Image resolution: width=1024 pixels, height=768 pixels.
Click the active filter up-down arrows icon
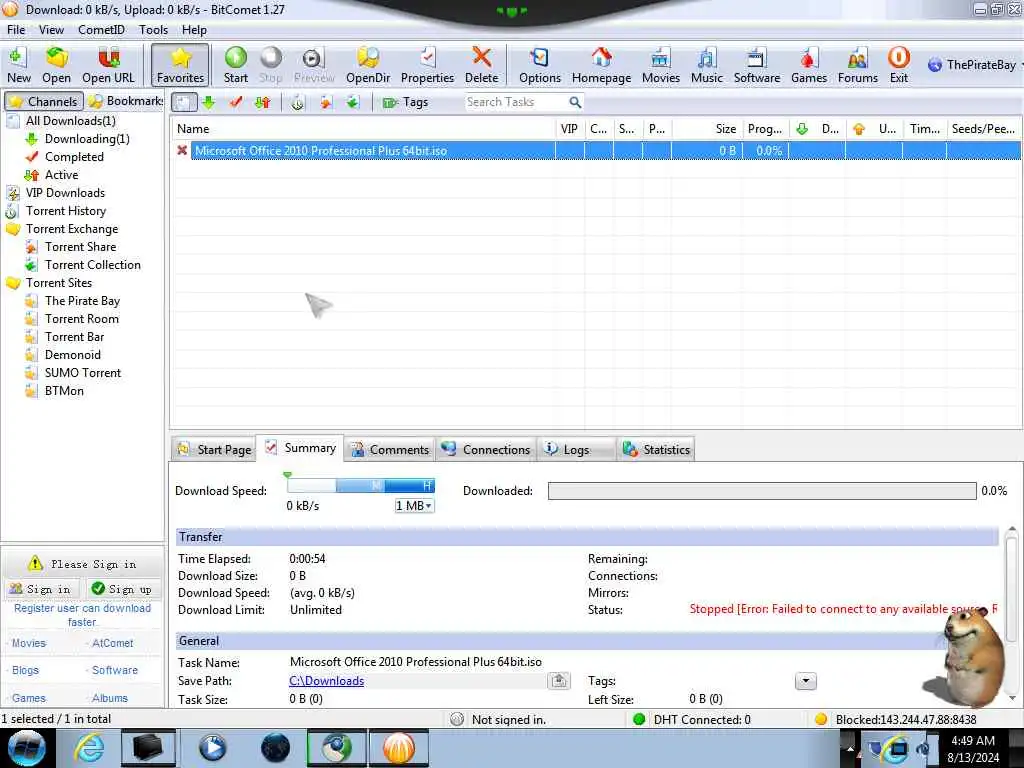point(263,102)
